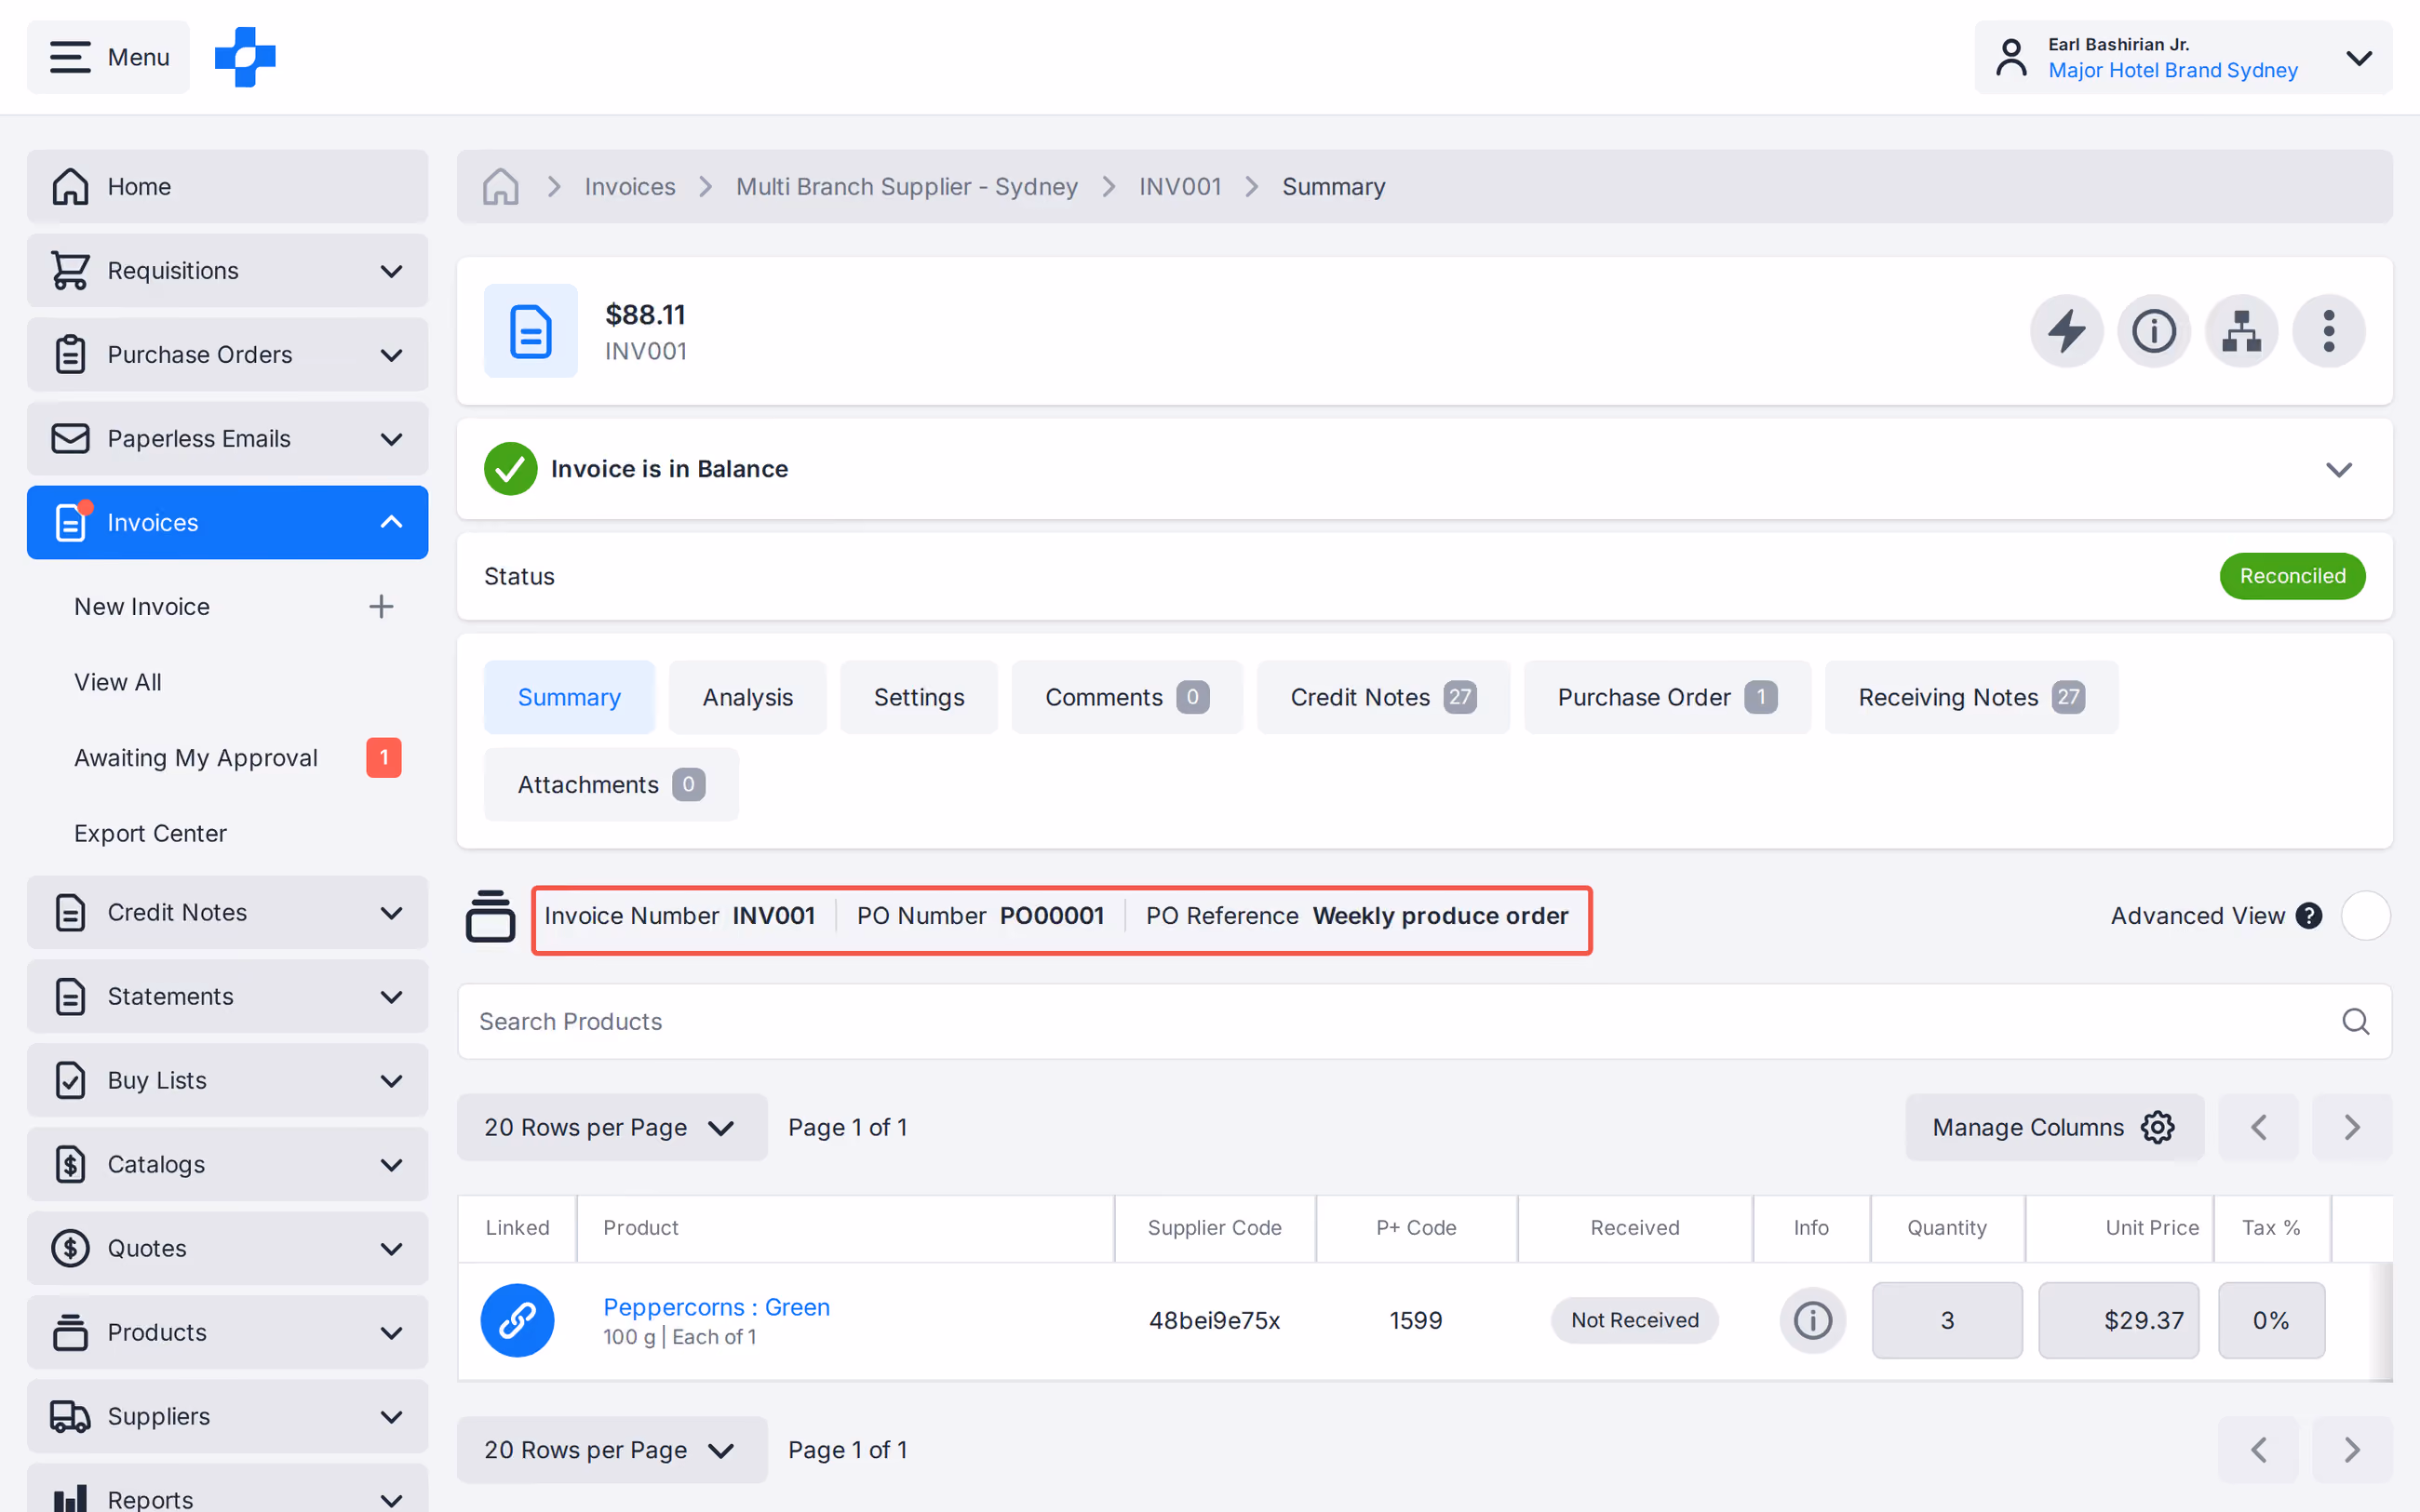Click the Unit Price field $29.37
This screenshot has height=1512, width=2420.
pyautogui.click(x=2118, y=1320)
